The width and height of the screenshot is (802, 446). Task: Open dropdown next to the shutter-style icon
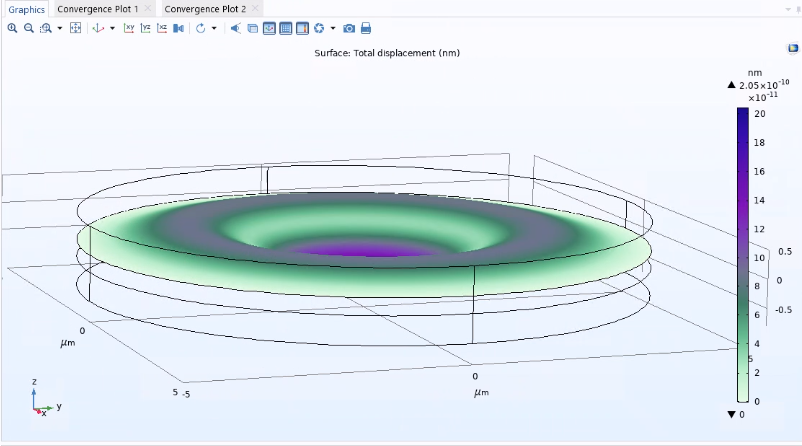[332, 29]
